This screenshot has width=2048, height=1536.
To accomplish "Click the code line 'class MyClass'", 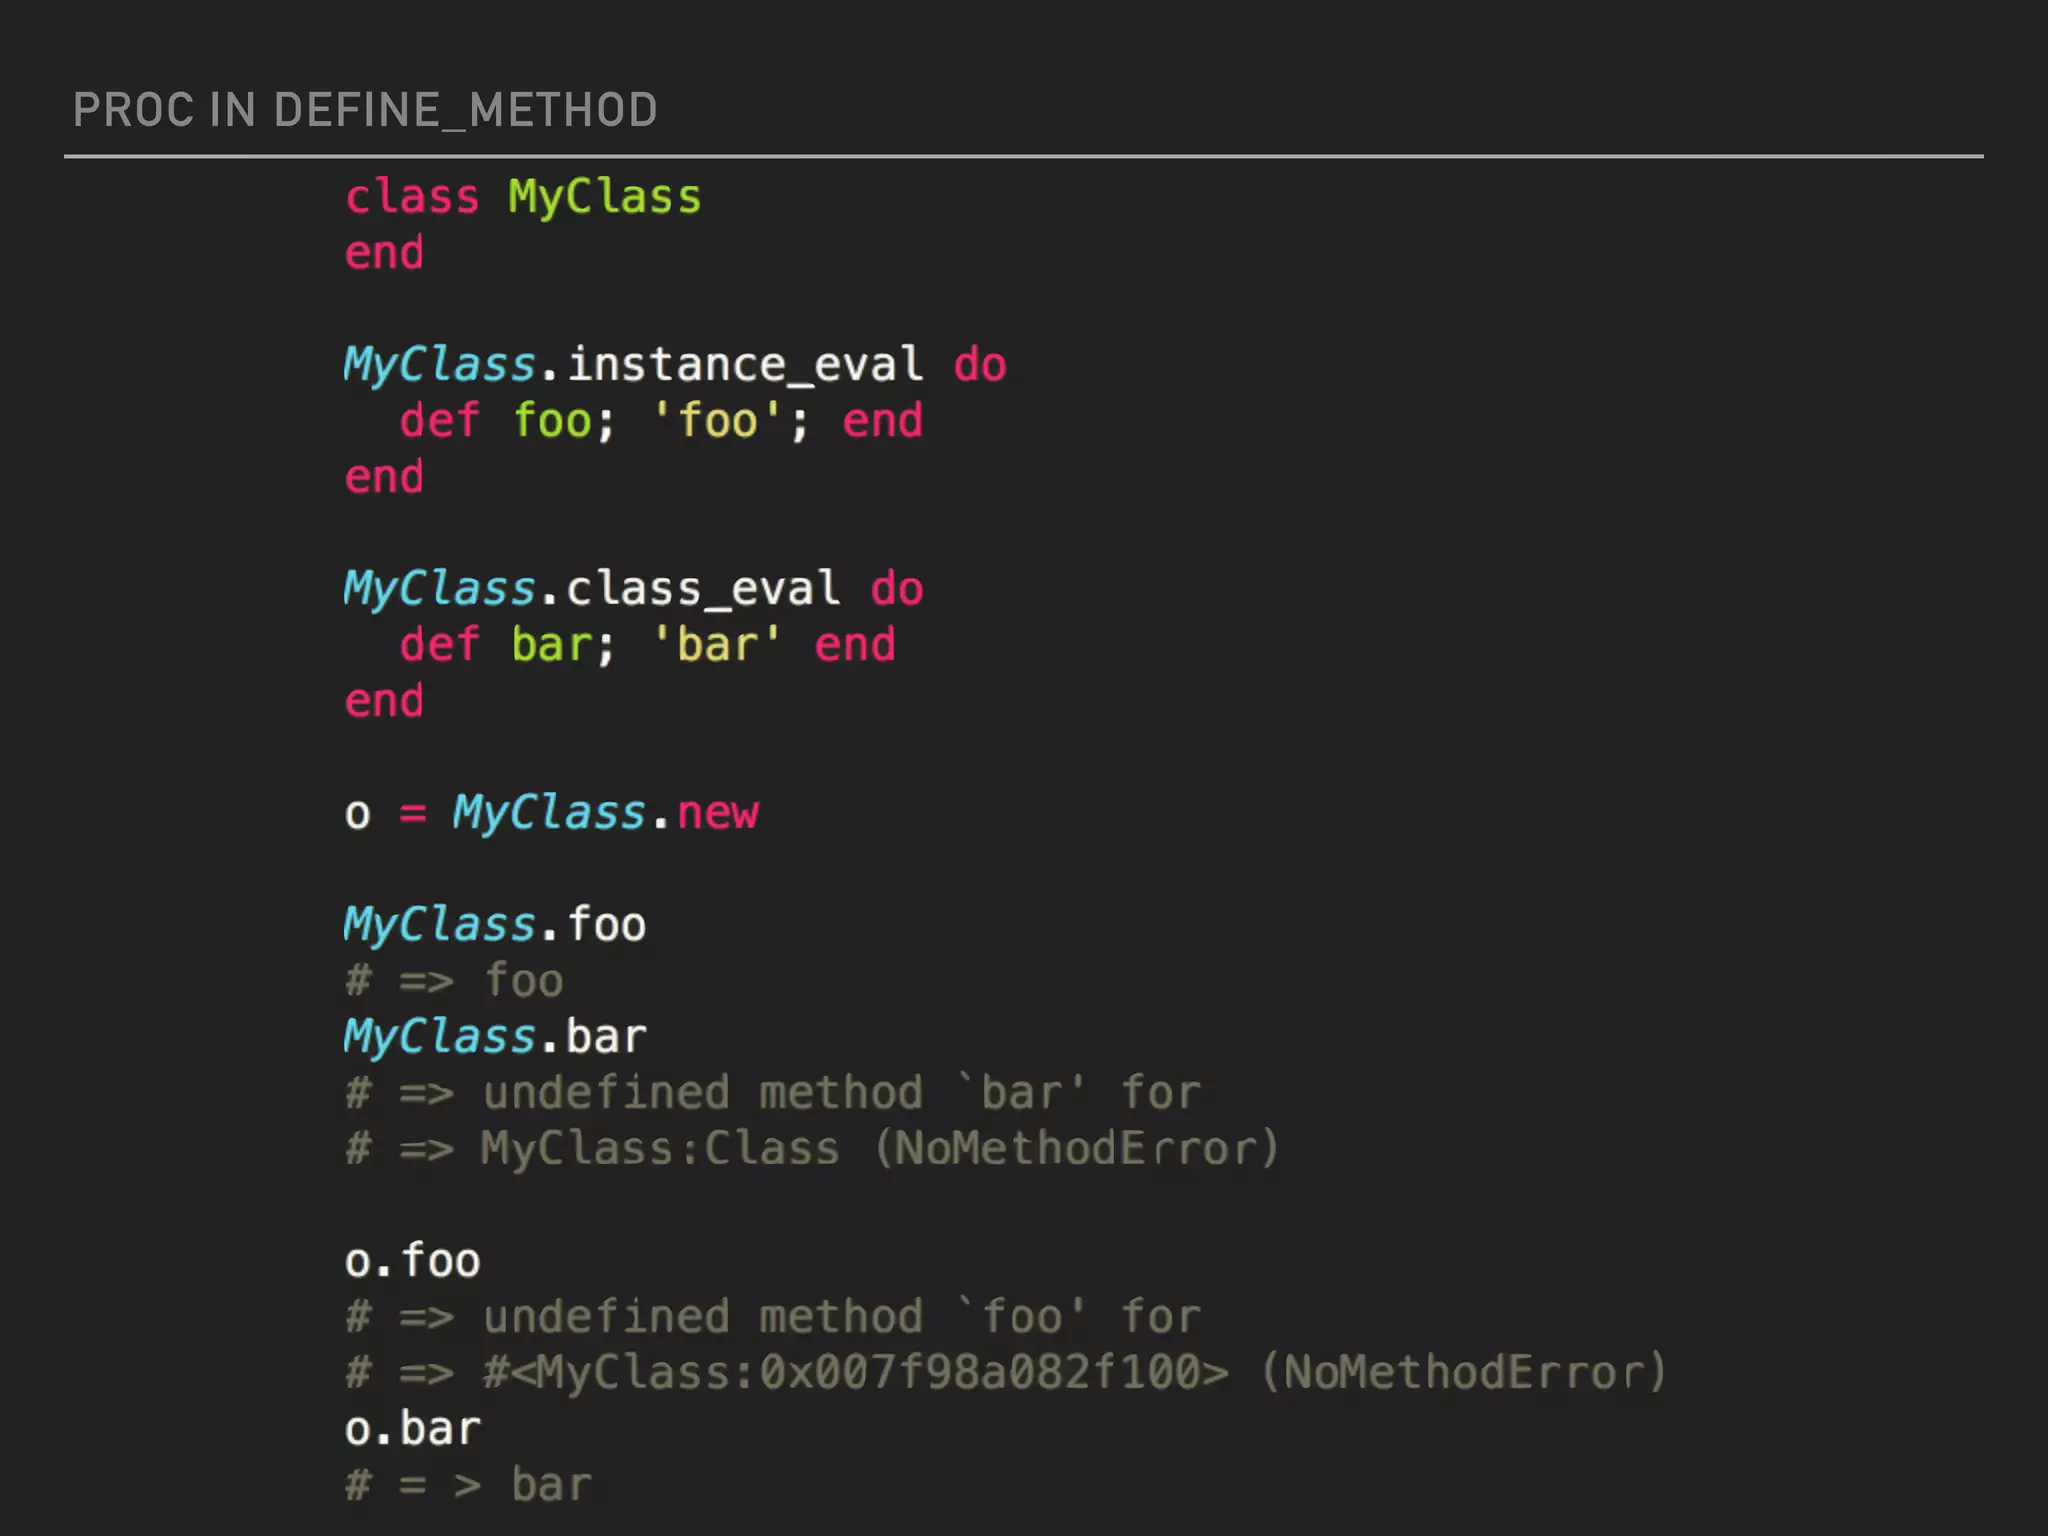I will (523, 197).
